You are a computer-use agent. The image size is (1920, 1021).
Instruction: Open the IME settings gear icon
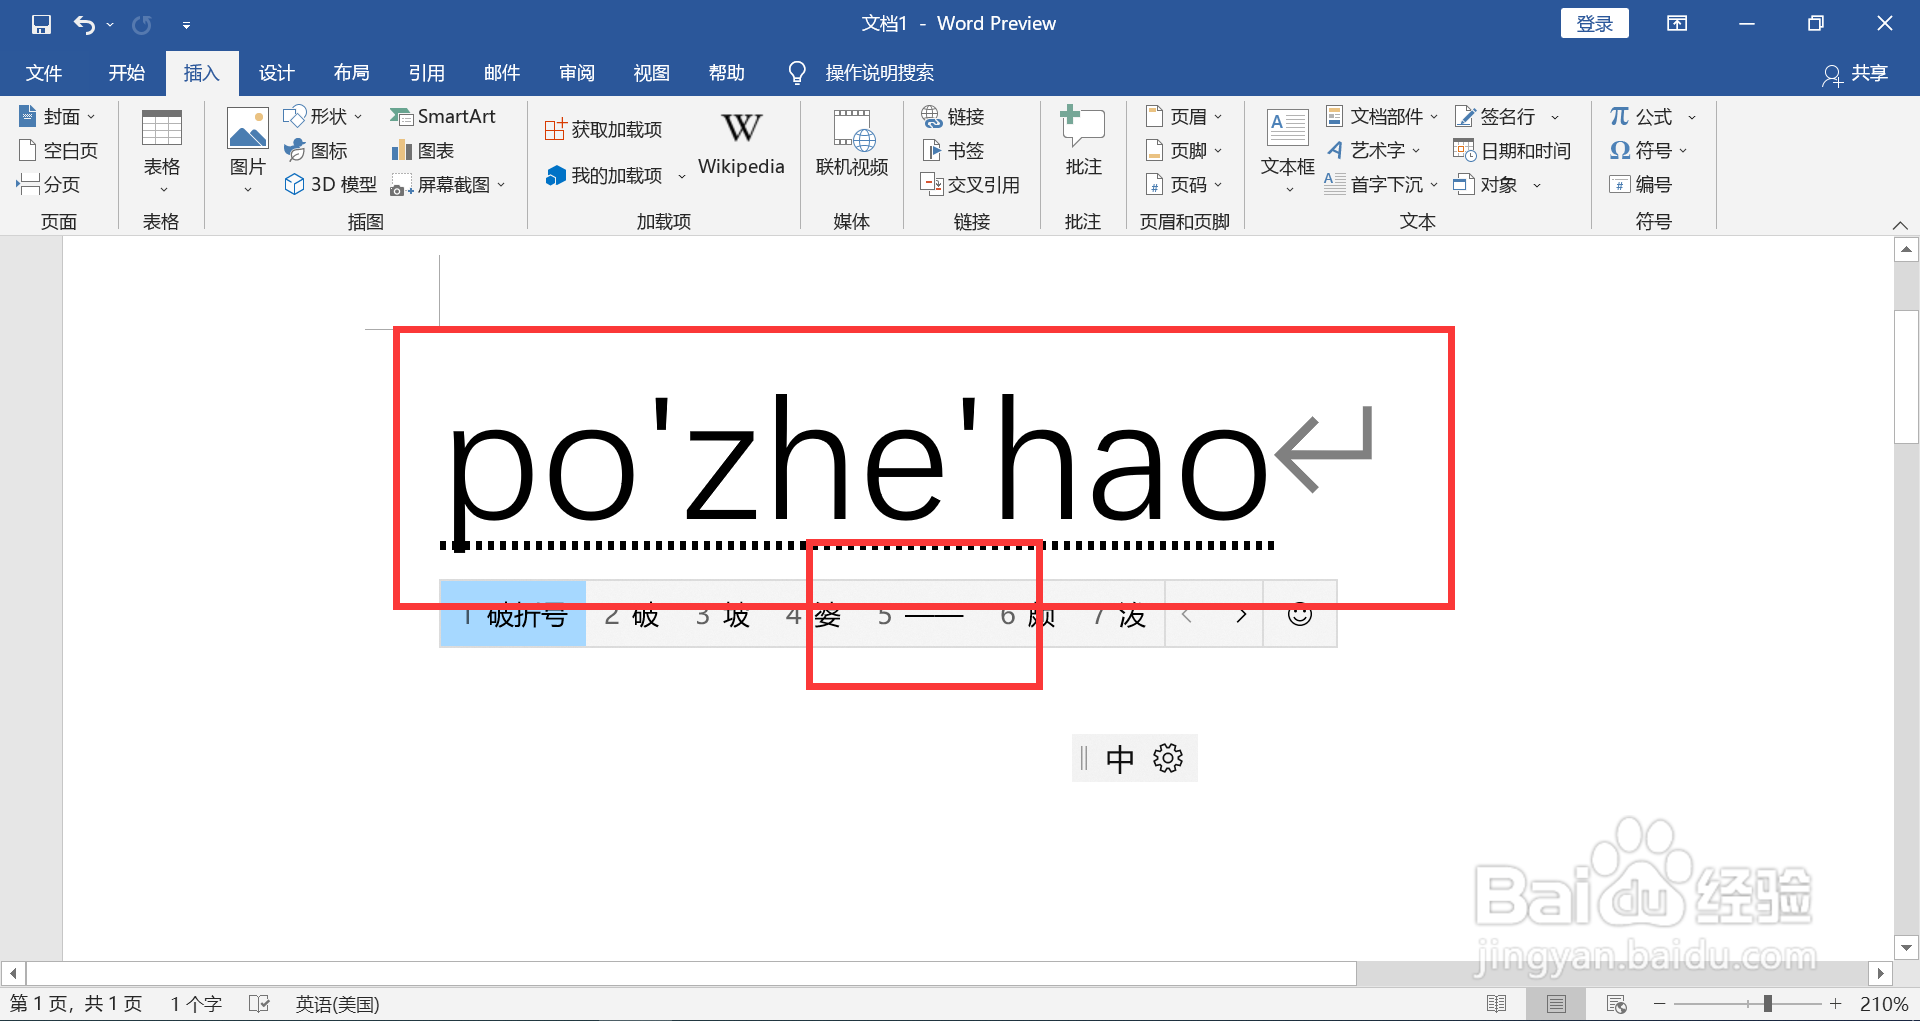point(1168,758)
